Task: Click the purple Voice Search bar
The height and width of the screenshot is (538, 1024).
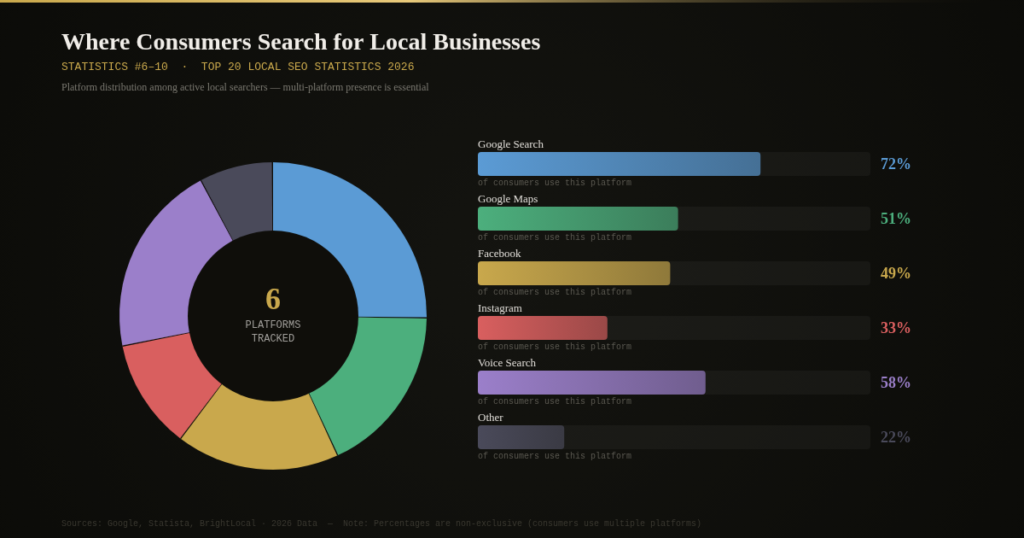Action: tap(592, 383)
